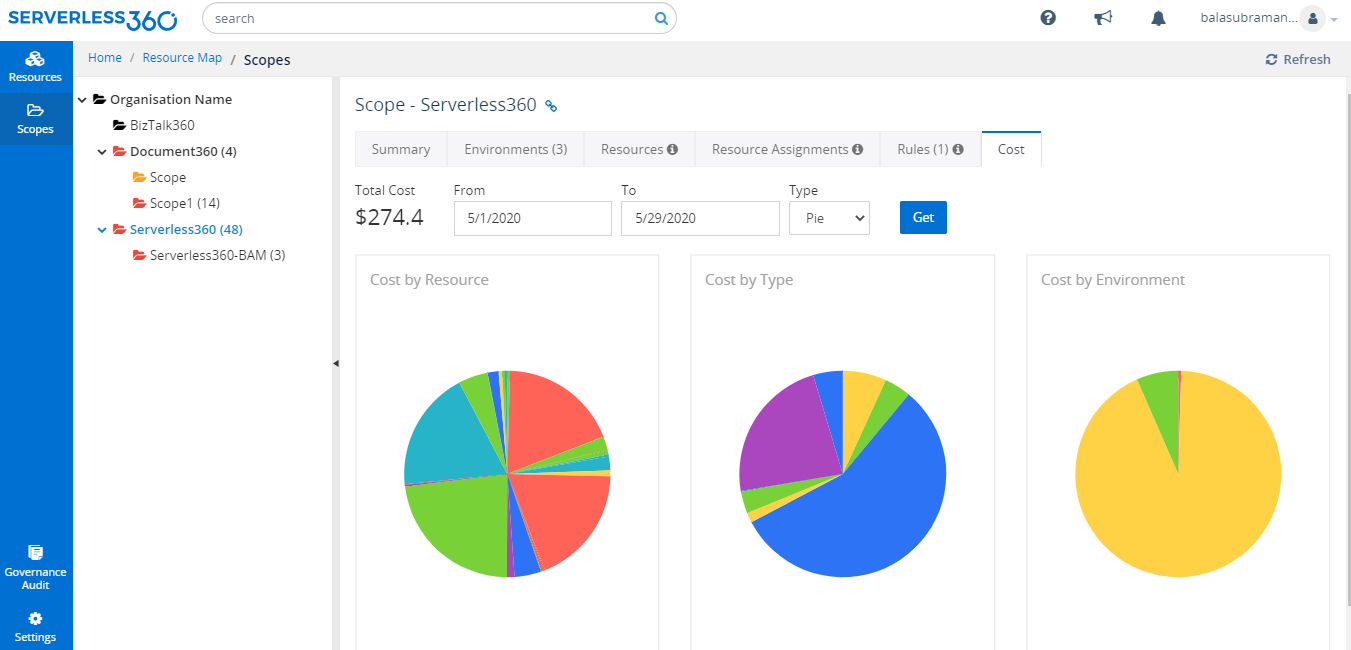
Task: Switch to the Environments (3) tab
Action: [x=515, y=149]
